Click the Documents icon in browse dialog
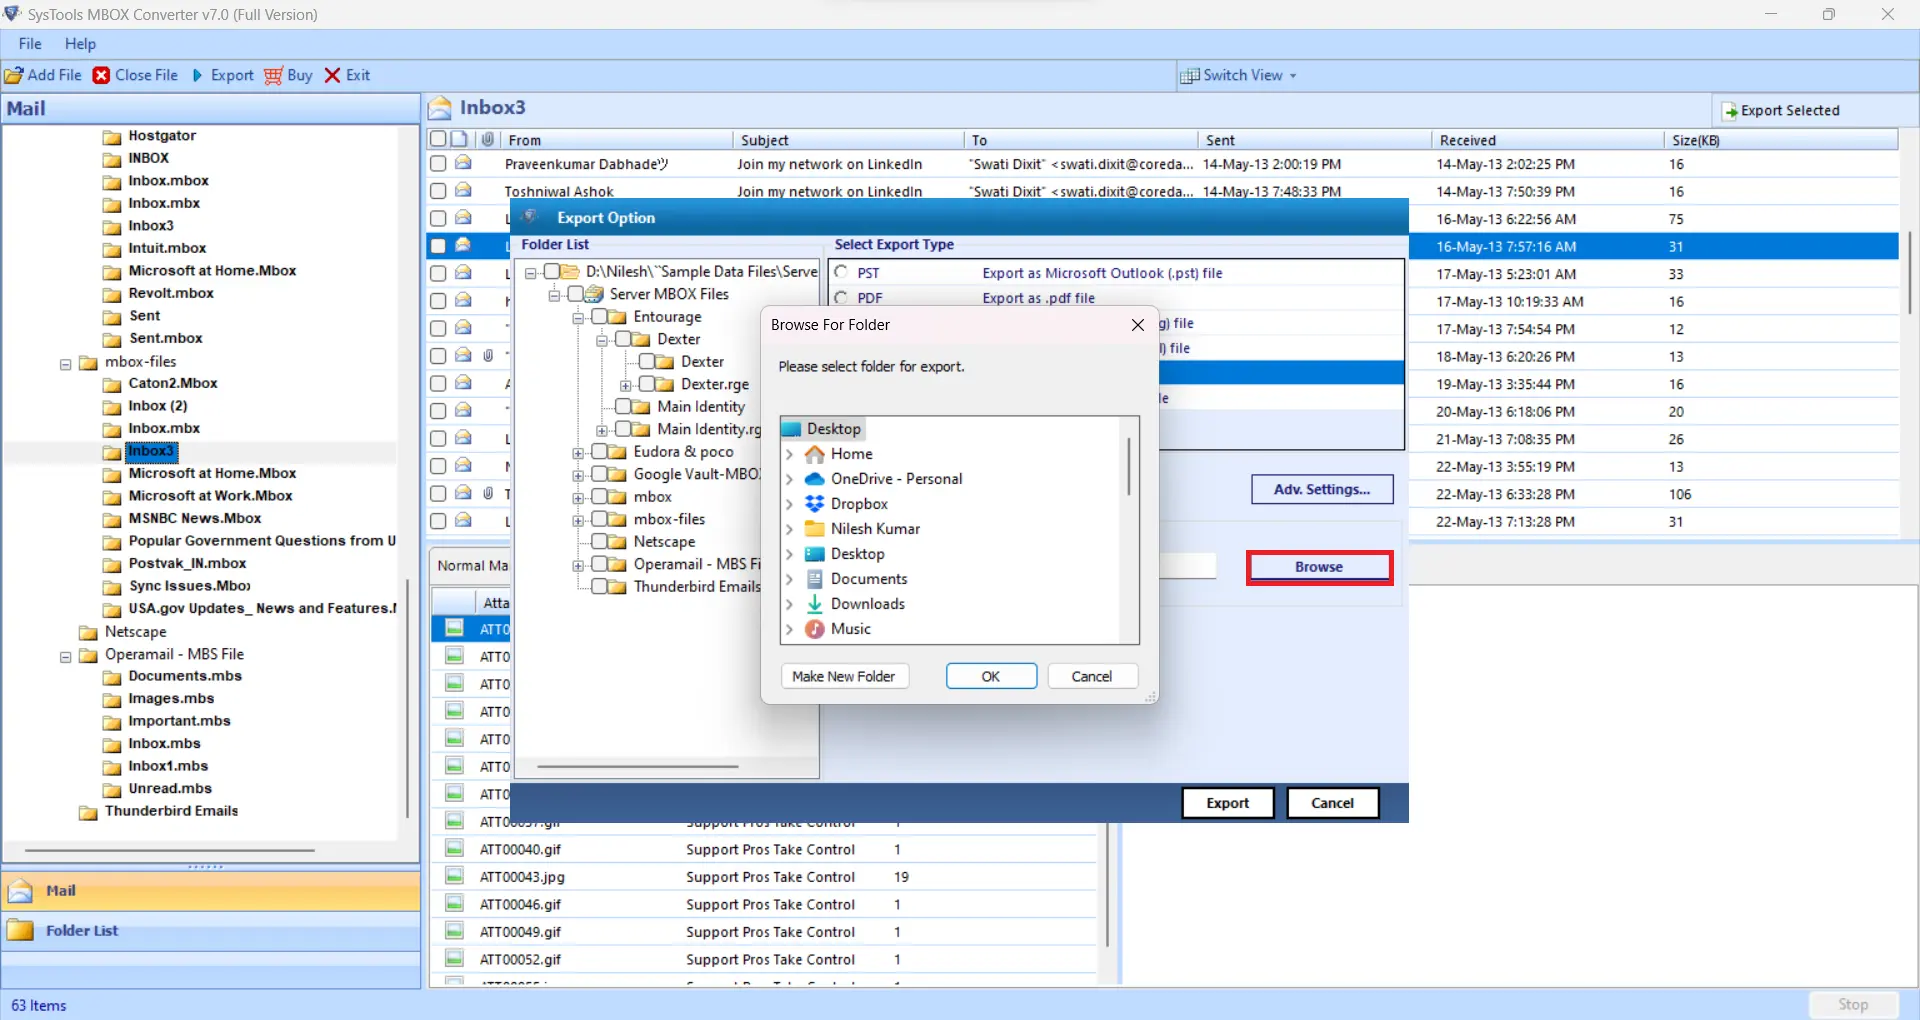 click(x=815, y=579)
